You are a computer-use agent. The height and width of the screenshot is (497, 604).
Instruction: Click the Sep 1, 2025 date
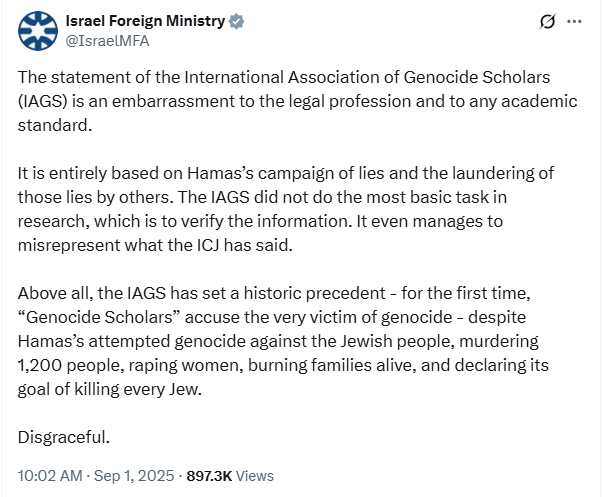pos(134,476)
